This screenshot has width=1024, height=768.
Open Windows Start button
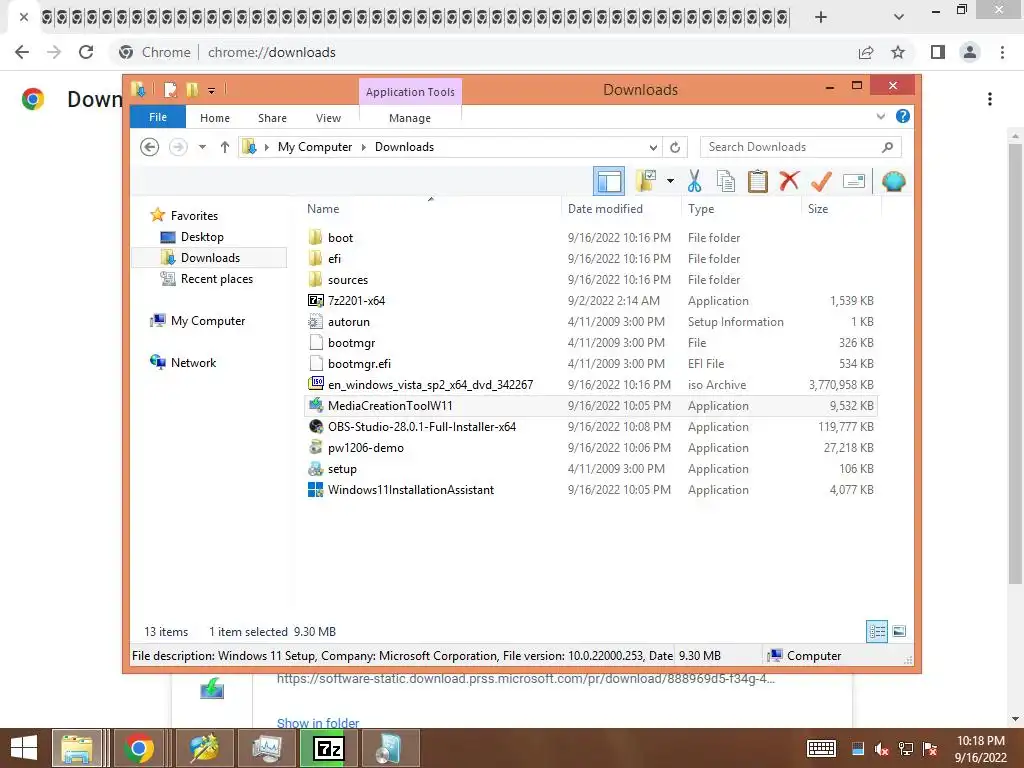(24, 748)
